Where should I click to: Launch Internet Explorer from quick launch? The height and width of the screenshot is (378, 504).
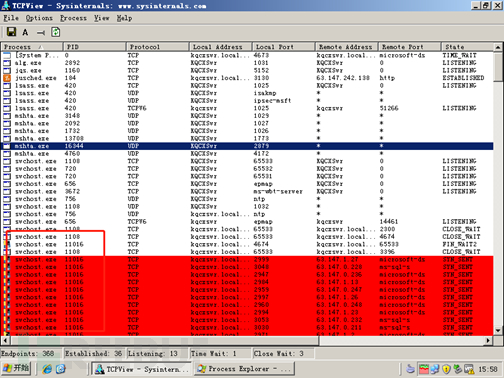pos(47,369)
